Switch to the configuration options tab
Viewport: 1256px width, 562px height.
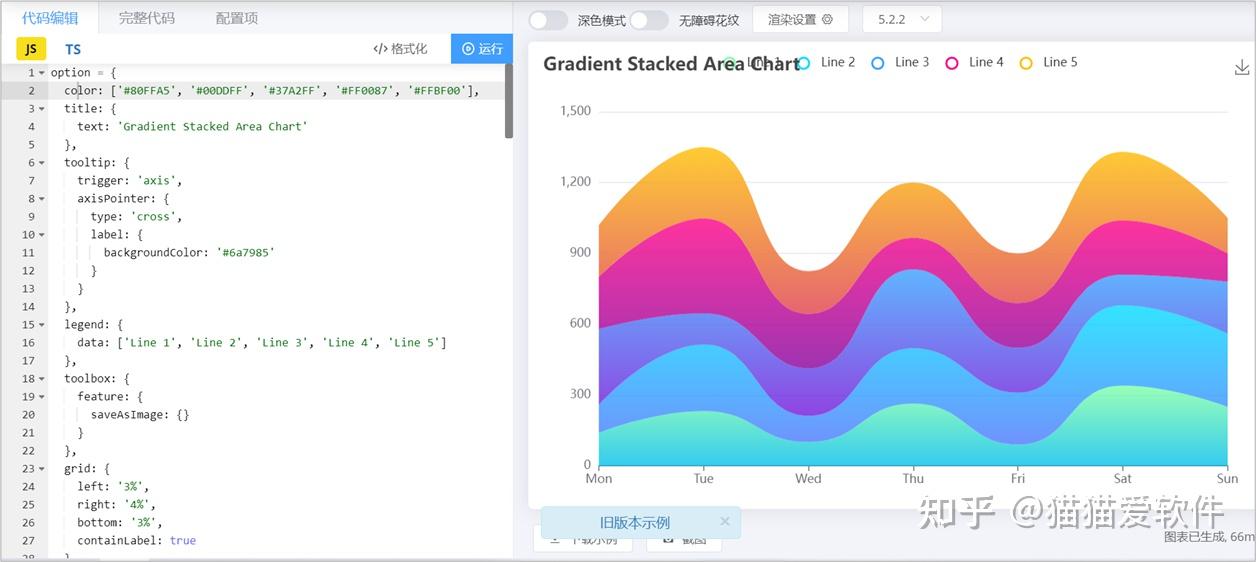[237, 18]
